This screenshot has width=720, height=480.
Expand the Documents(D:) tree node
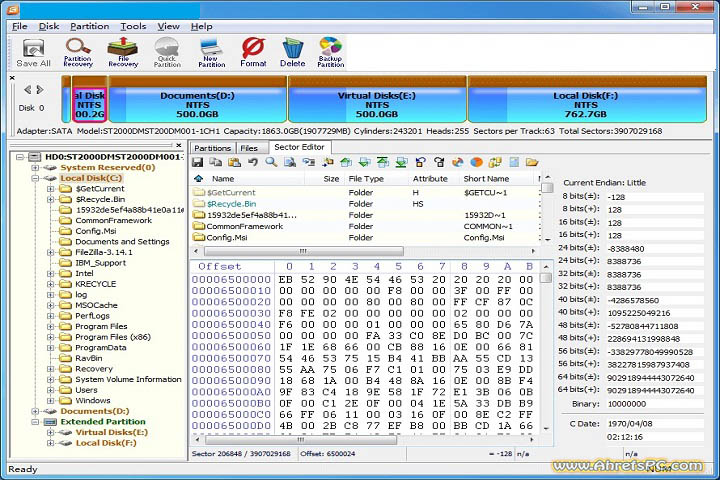[35, 411]
